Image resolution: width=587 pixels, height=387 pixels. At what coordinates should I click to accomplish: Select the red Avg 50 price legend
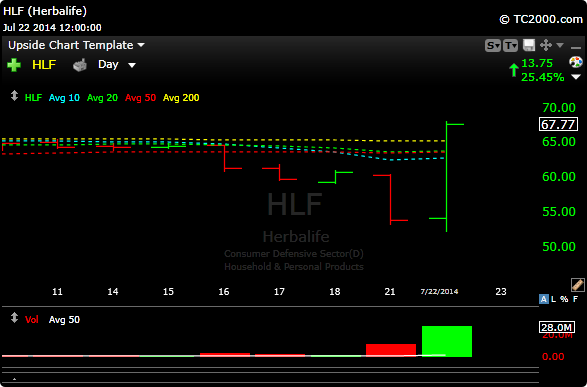pos(140,98)
